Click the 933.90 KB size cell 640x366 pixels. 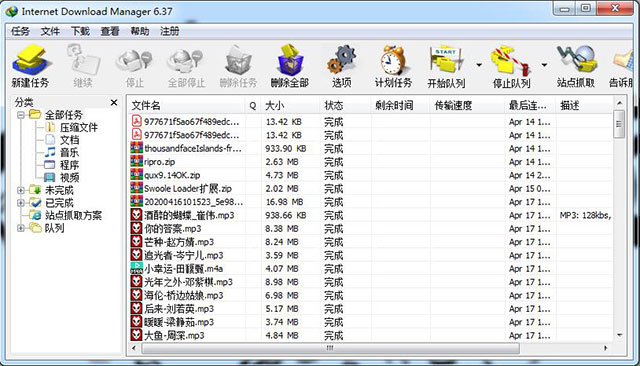pyautogui.click(x=286, y=149)
